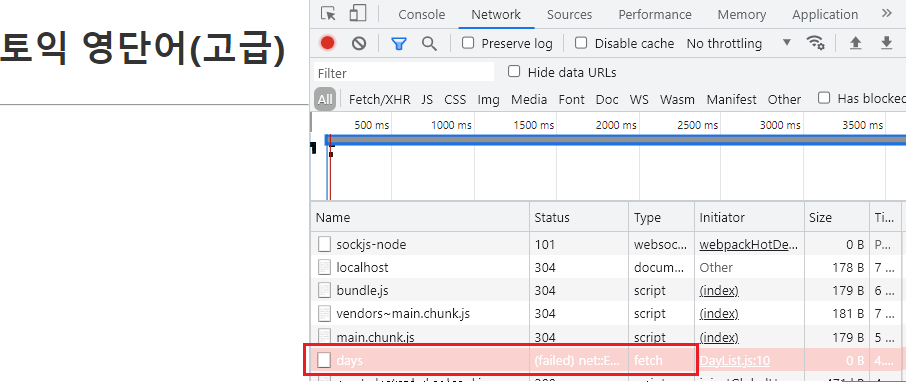This screenshot has width=906, height=382.
Task: Switch to the Console tab
Action: point(422,14)
